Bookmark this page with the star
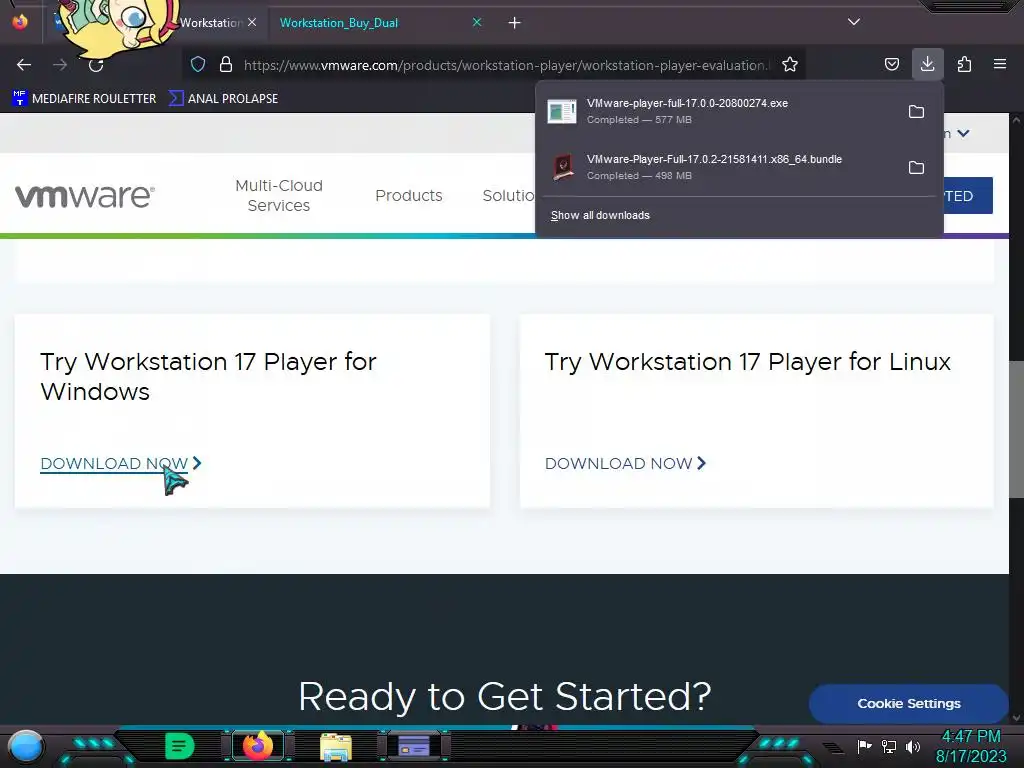 (x=790, y=64)
